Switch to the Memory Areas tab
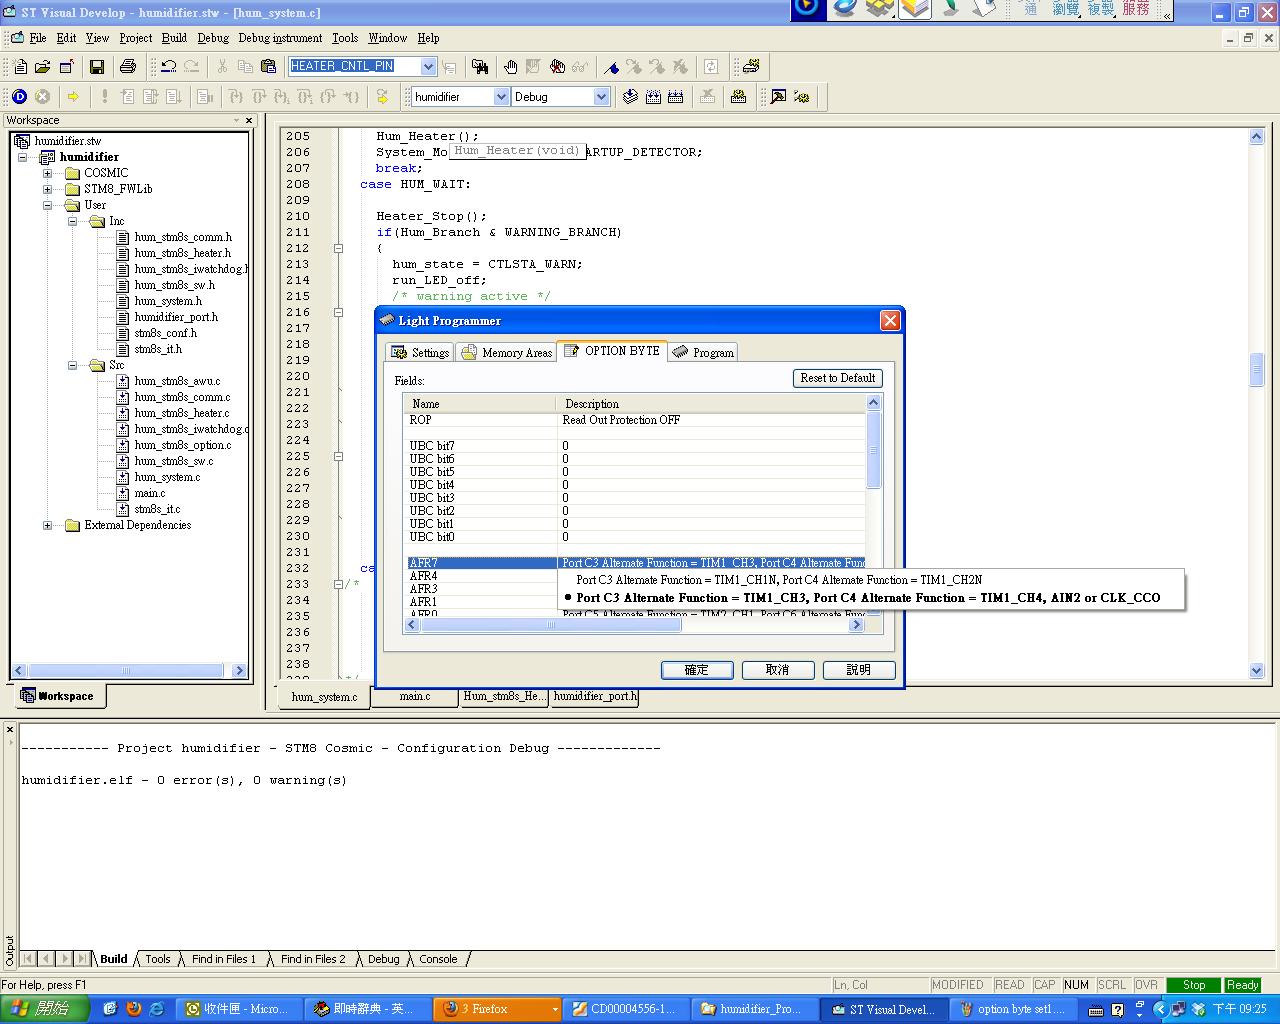Screen dimensions: 1280x1024 tap(507, 352)
